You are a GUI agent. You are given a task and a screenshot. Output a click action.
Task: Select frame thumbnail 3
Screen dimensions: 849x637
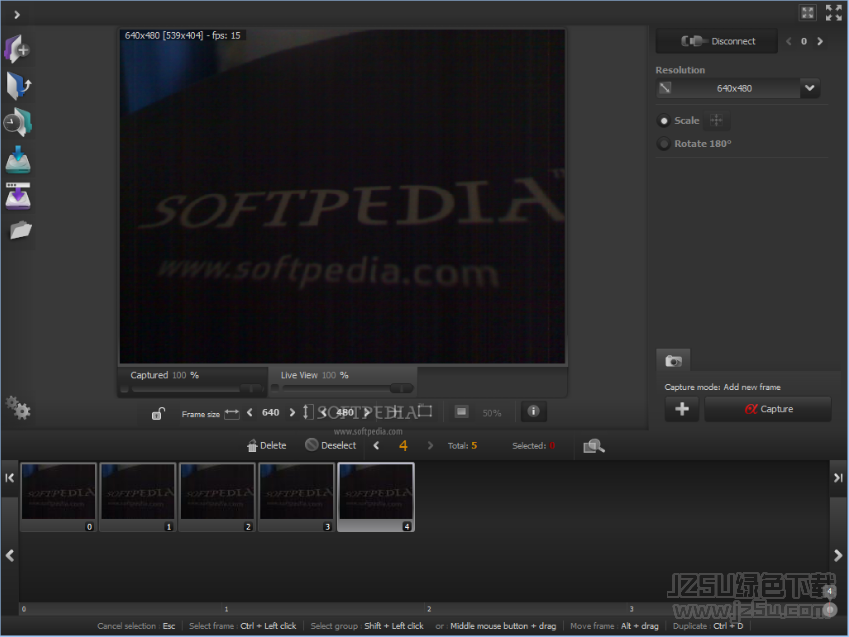pyautogui.click(x=296, y=497)
